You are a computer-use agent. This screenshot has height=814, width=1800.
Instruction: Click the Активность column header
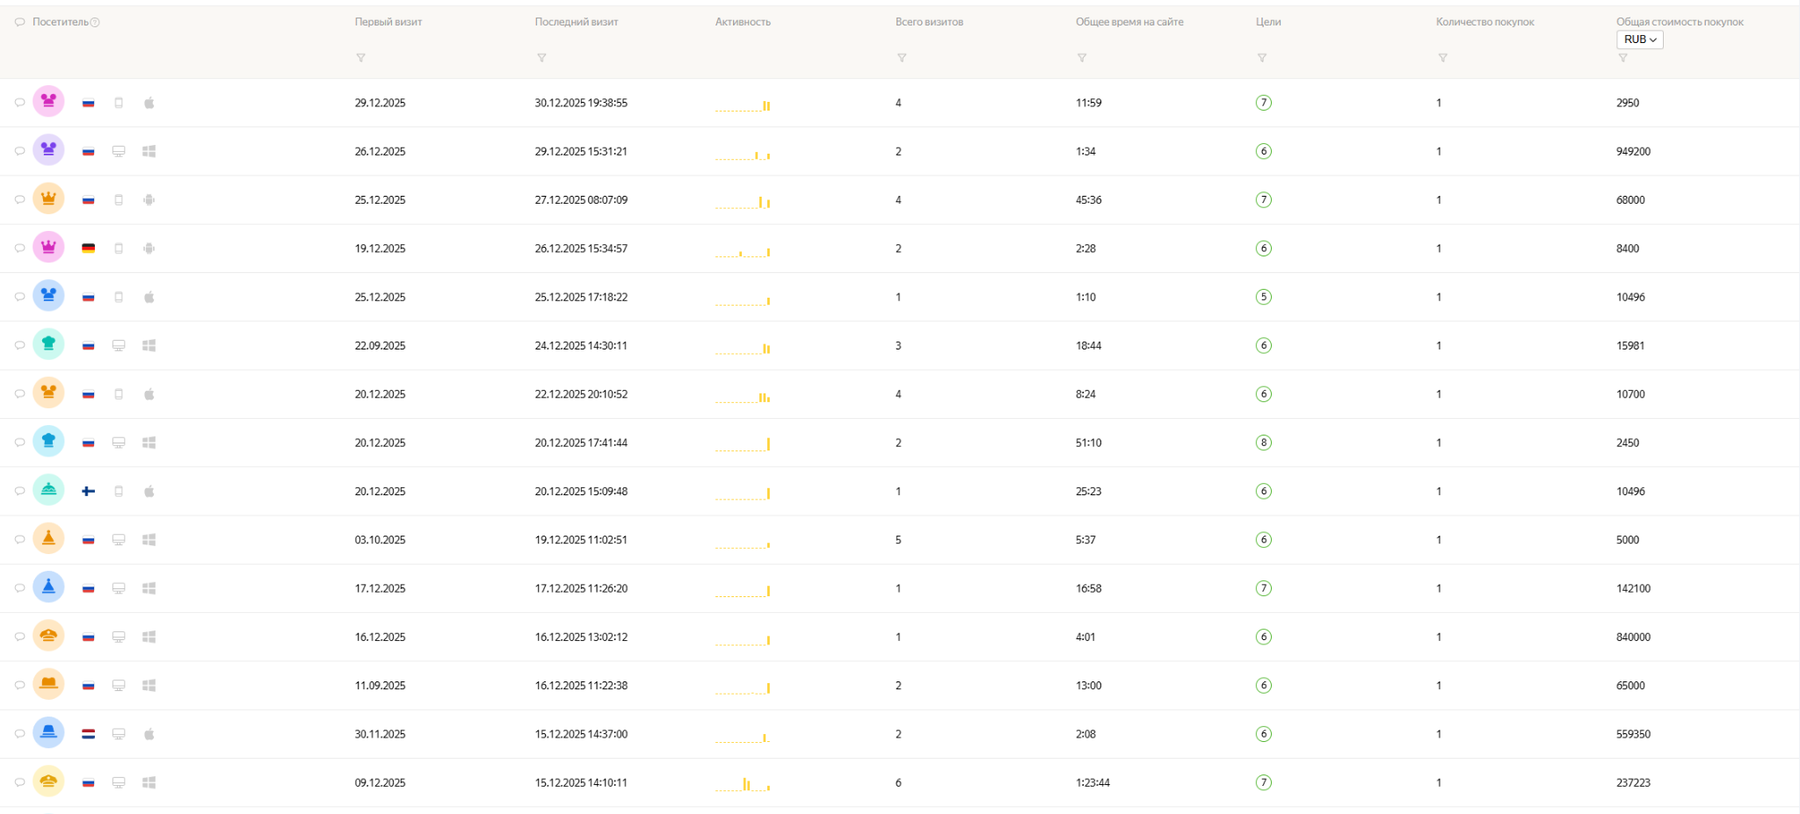click(x=742, y=22)
